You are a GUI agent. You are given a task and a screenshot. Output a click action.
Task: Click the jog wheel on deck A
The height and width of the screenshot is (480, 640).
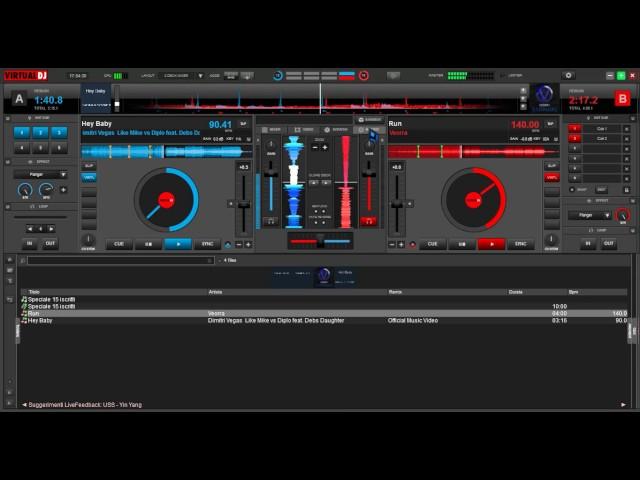pyautogui.click(x=166, y=200)
